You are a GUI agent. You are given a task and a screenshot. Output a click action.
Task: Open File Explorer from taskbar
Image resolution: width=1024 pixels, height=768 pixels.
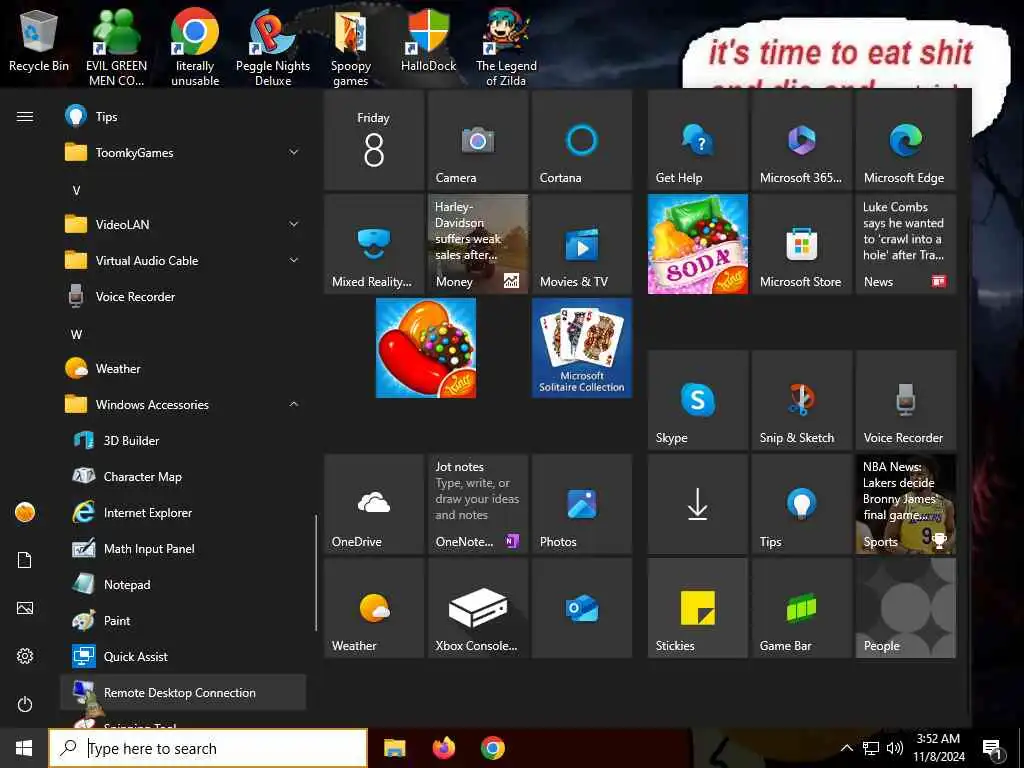point(394,748)
